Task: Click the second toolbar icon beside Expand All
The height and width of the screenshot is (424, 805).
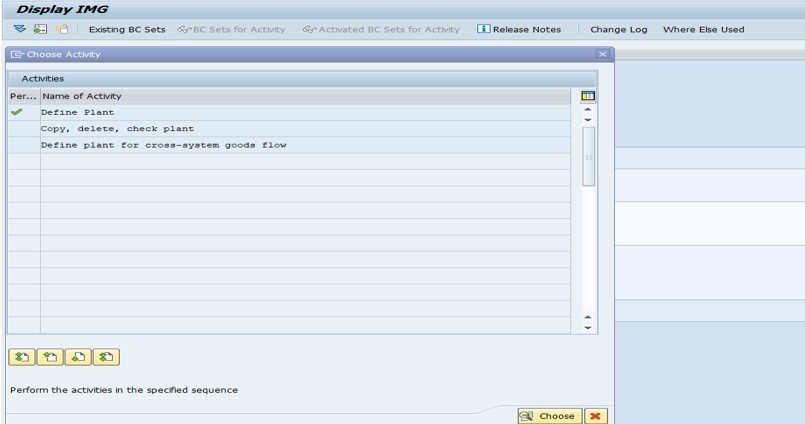Action: tap(41, 29)
